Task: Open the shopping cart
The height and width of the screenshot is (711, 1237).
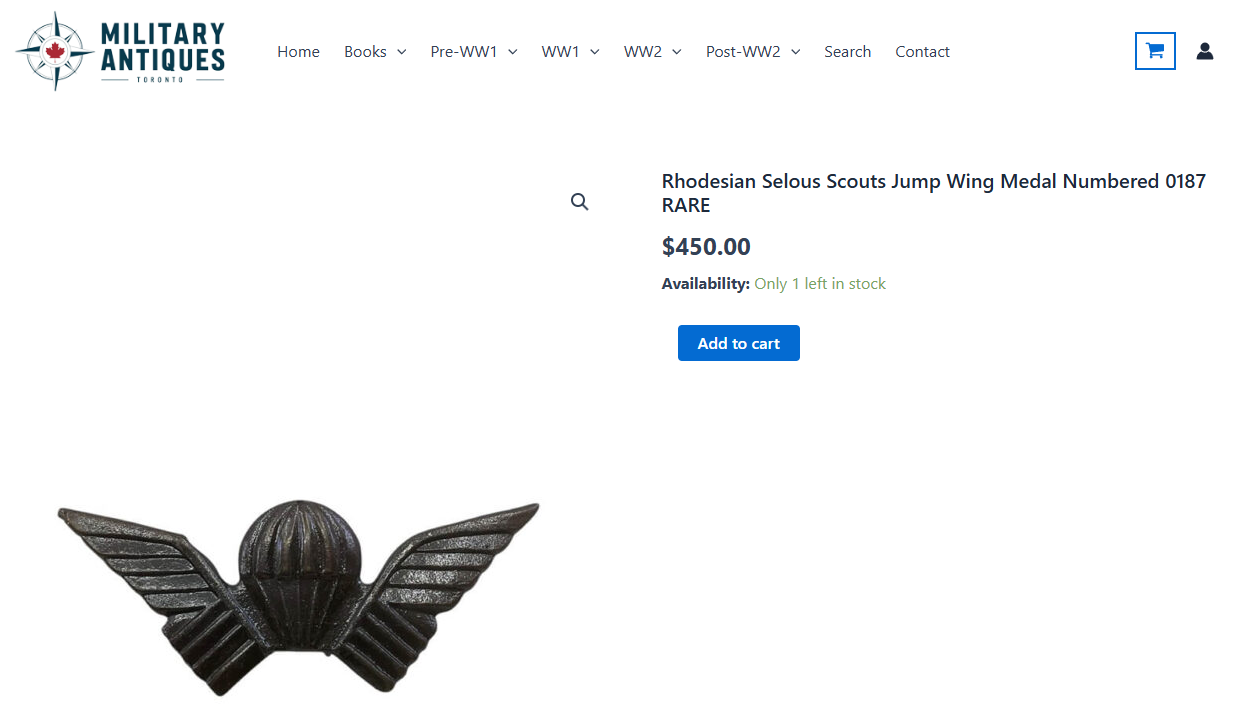Action: pos(1155,51)
